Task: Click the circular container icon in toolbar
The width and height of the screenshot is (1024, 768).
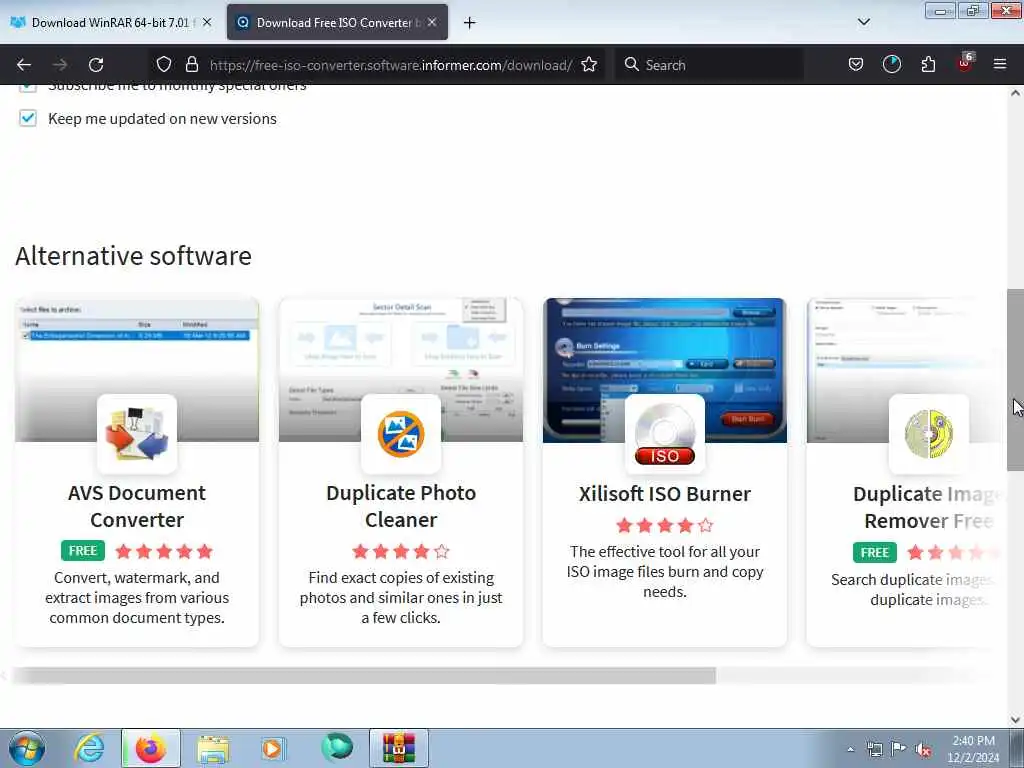Action: 891,65
